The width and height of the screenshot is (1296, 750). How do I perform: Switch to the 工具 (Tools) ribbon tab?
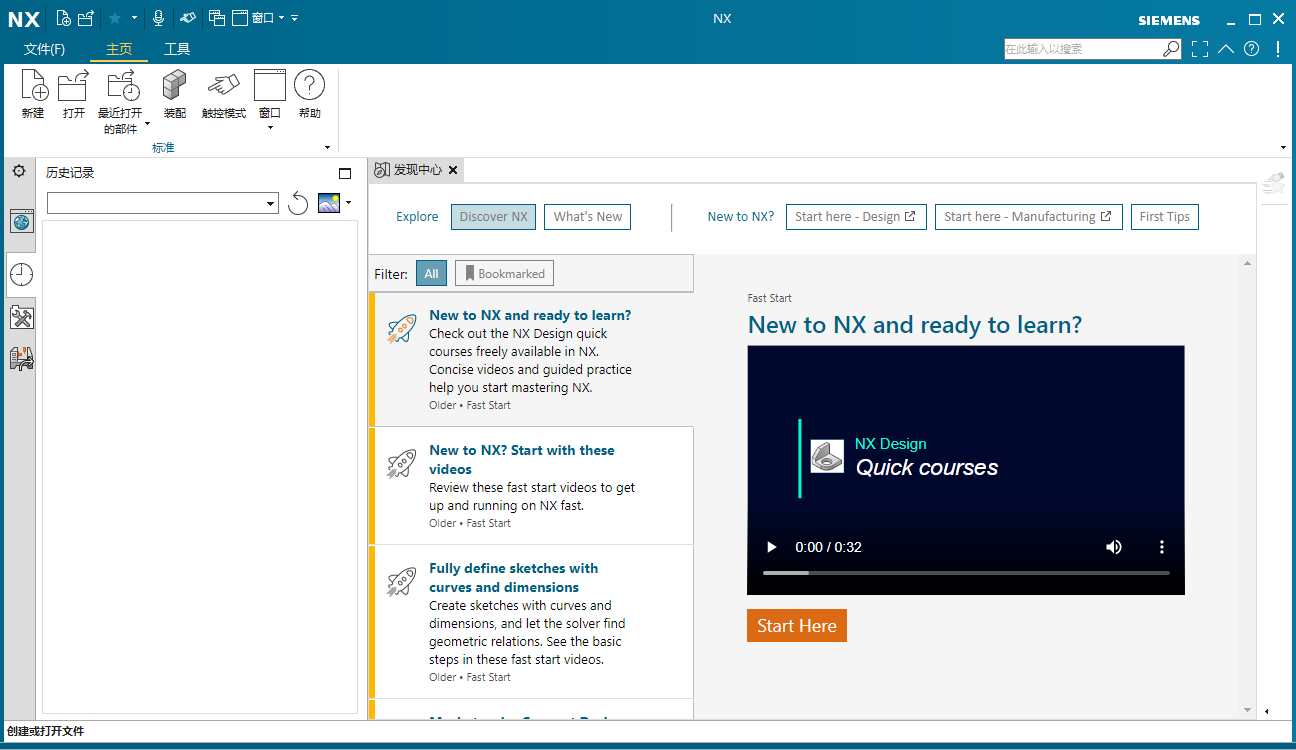pyautogui.click(x=177, y=48)
